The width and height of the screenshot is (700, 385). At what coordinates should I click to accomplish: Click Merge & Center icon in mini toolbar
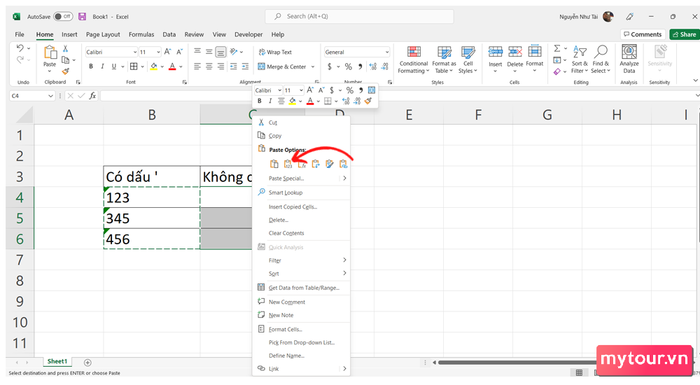[x=371, y=90]
